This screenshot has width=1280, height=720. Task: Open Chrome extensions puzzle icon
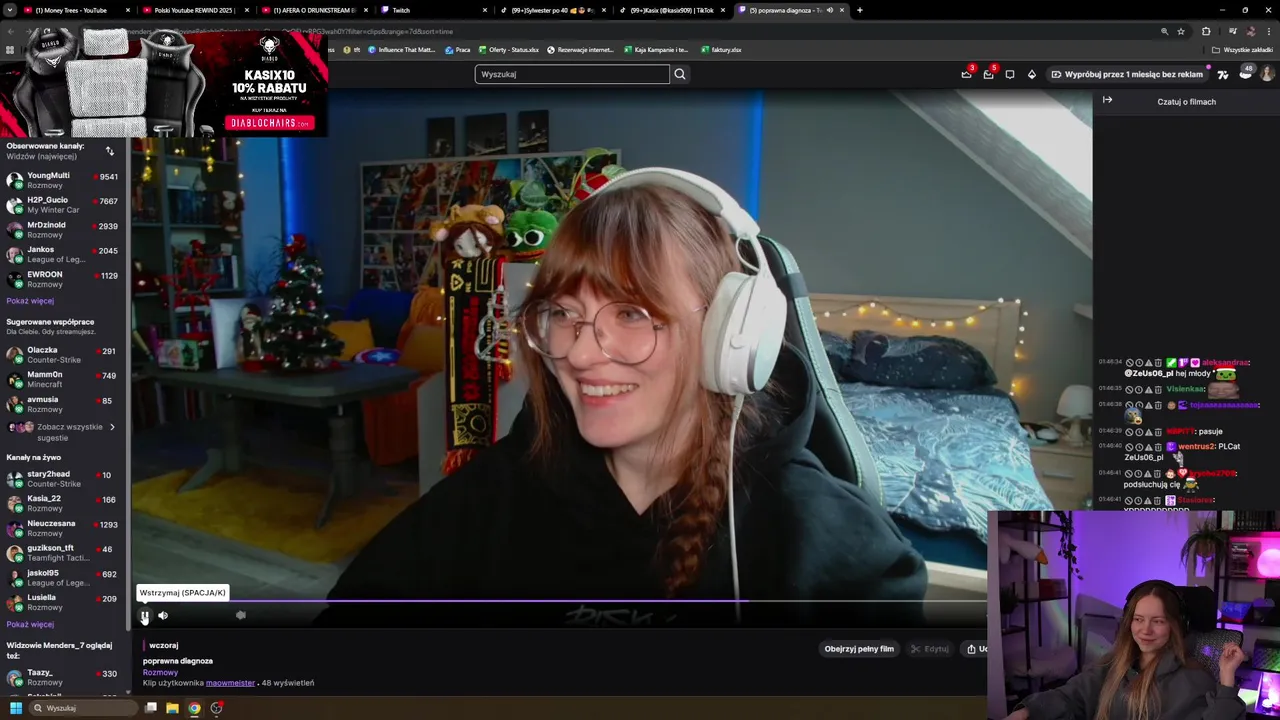1206,31
